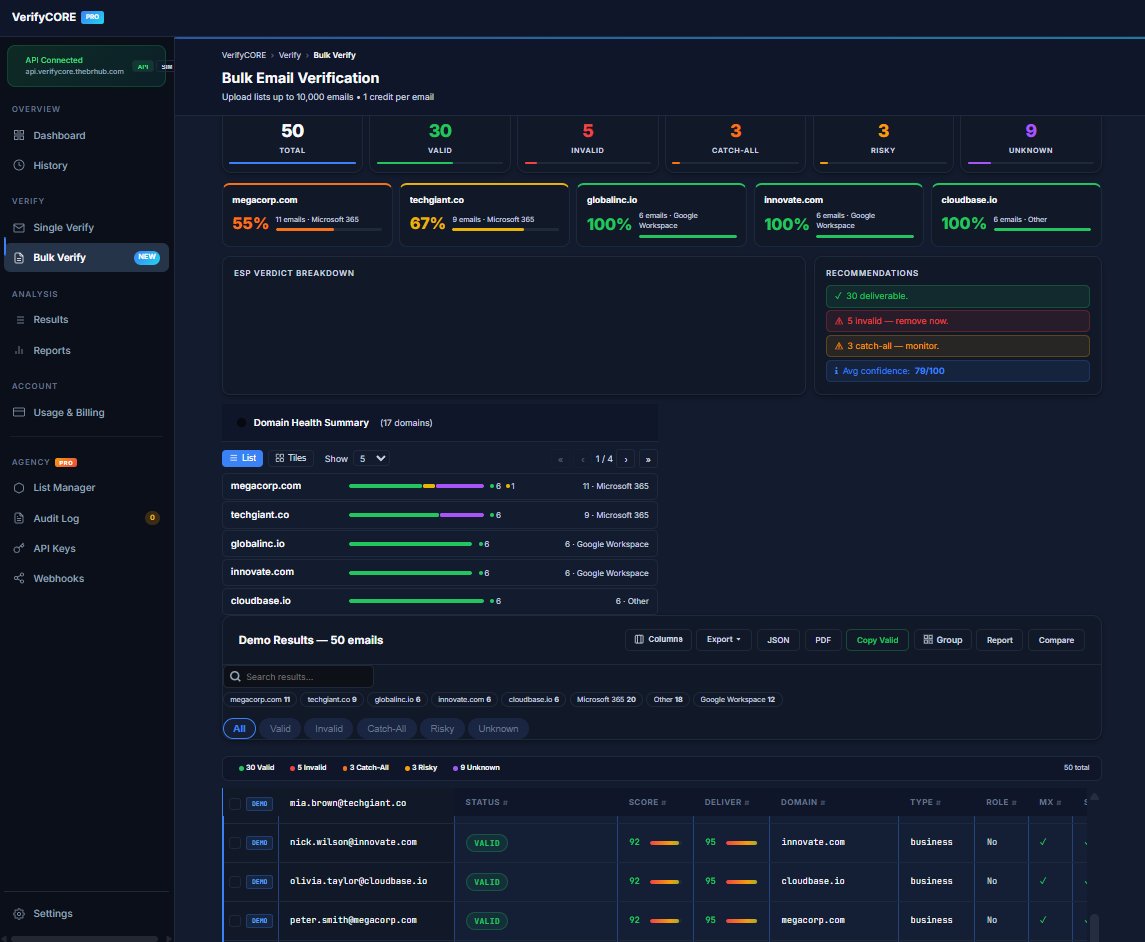Expand the Export dropdown menu

click(x=723, y=640)
